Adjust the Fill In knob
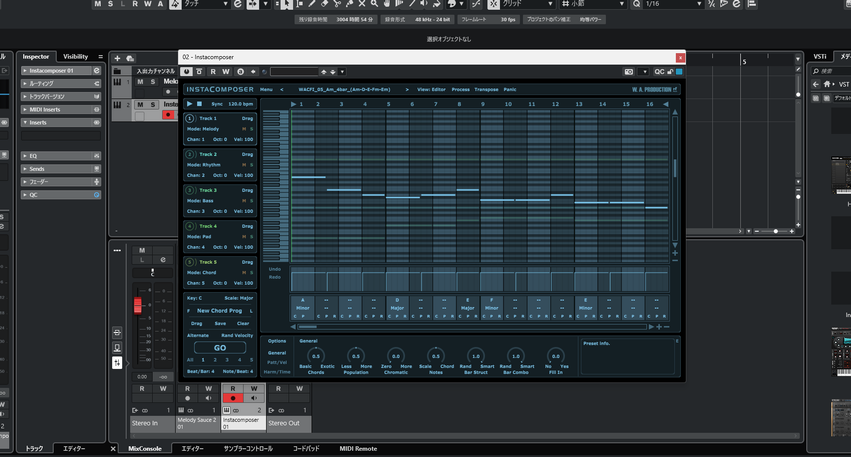 pos(555,356)
